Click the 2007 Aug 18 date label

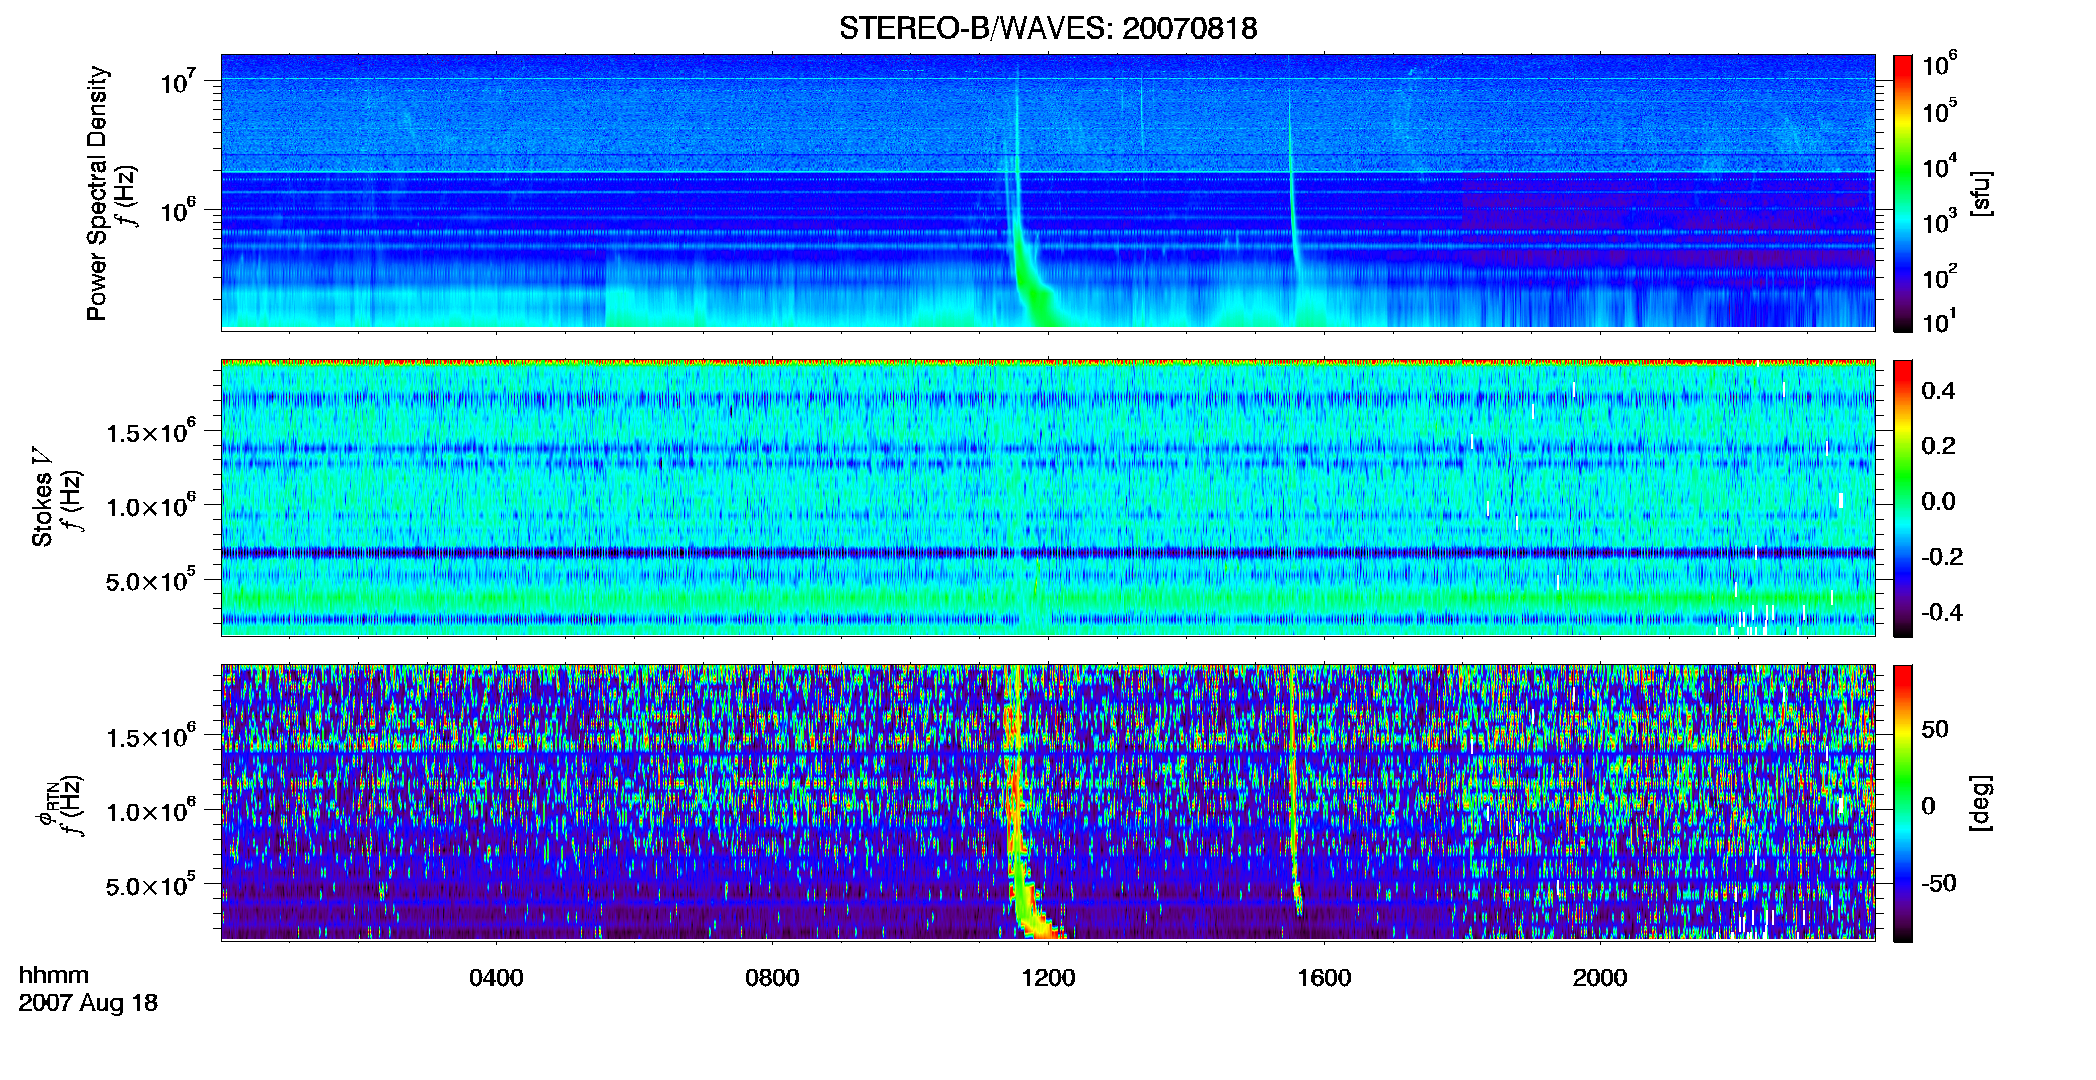[x=88, y=1002]
